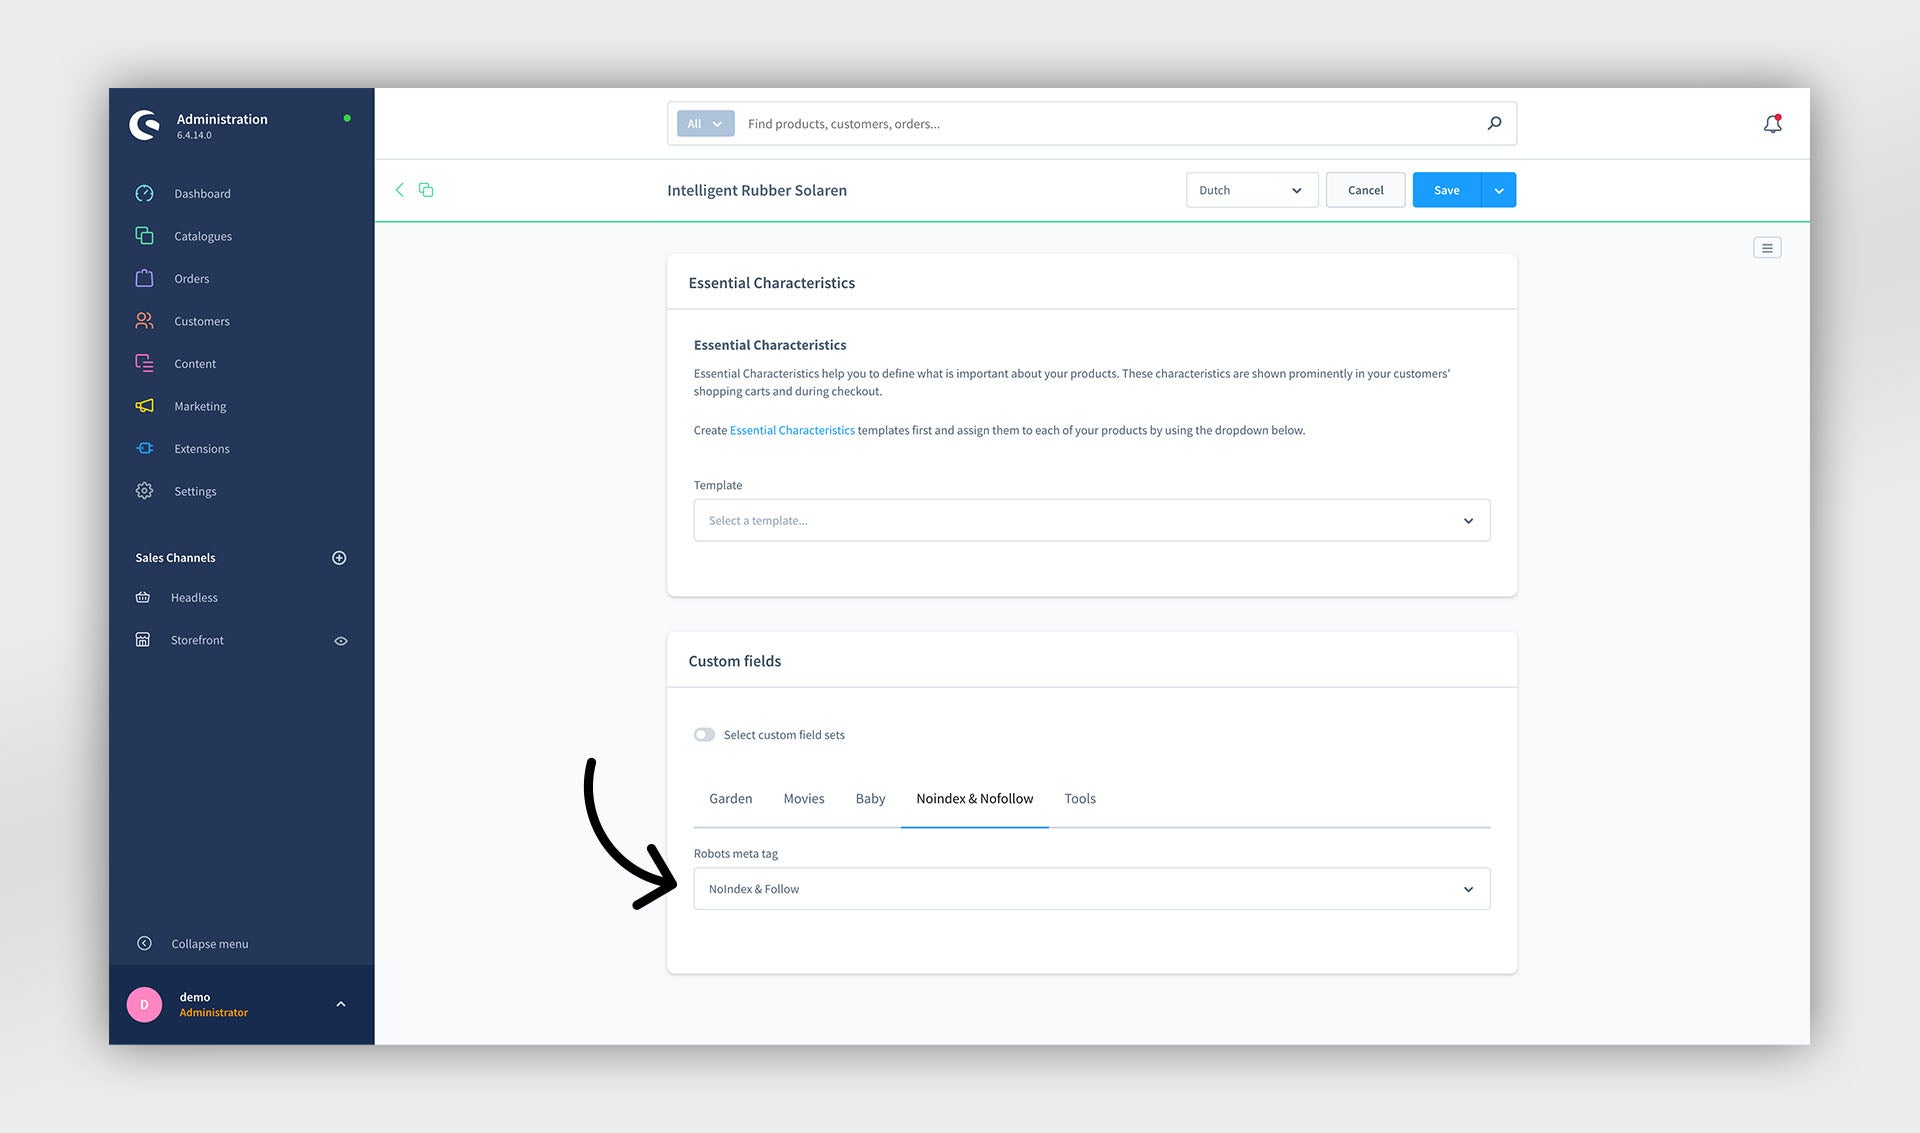Click the Essential Characteristics link
The image size is (1920, 1133).
tap(791, 429)
